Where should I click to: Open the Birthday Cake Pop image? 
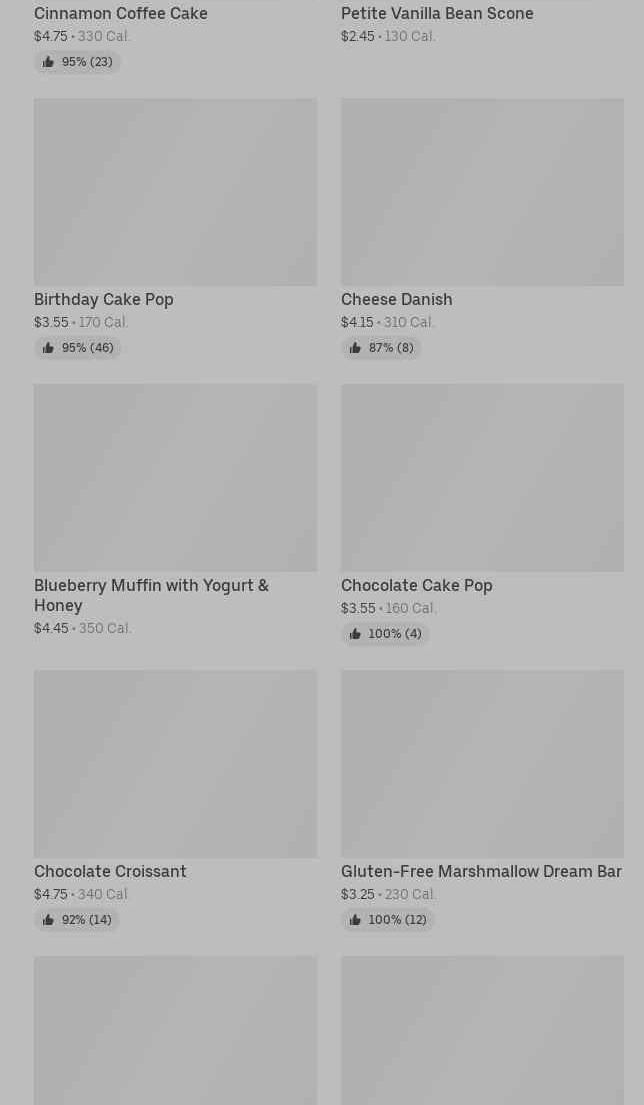[x=175, y=192]
